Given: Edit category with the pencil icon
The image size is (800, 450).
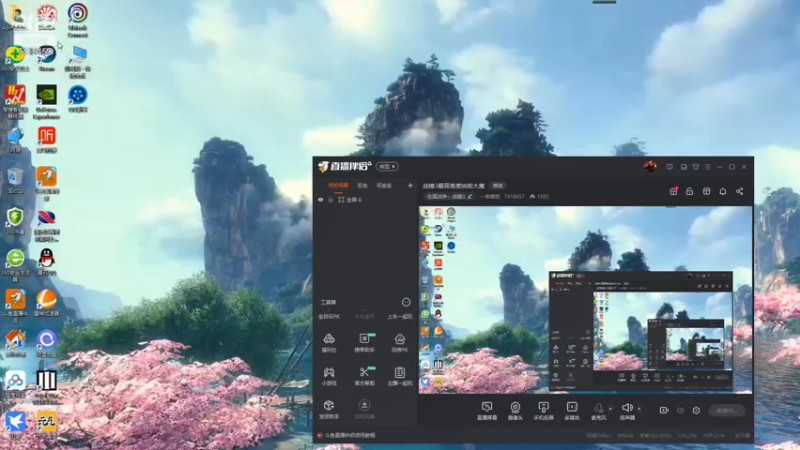Looking at the screenshot, I should [469, 196].
